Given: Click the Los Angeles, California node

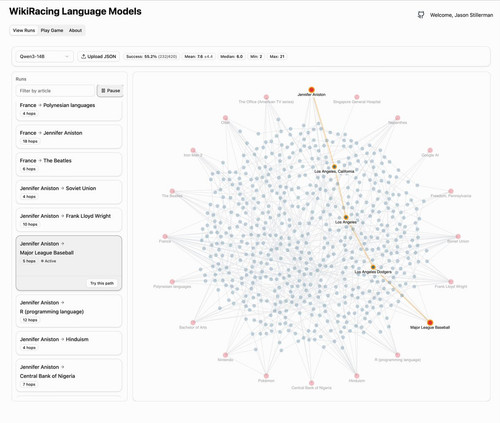Looking at the screenshot, I should [x=334, y=167].
